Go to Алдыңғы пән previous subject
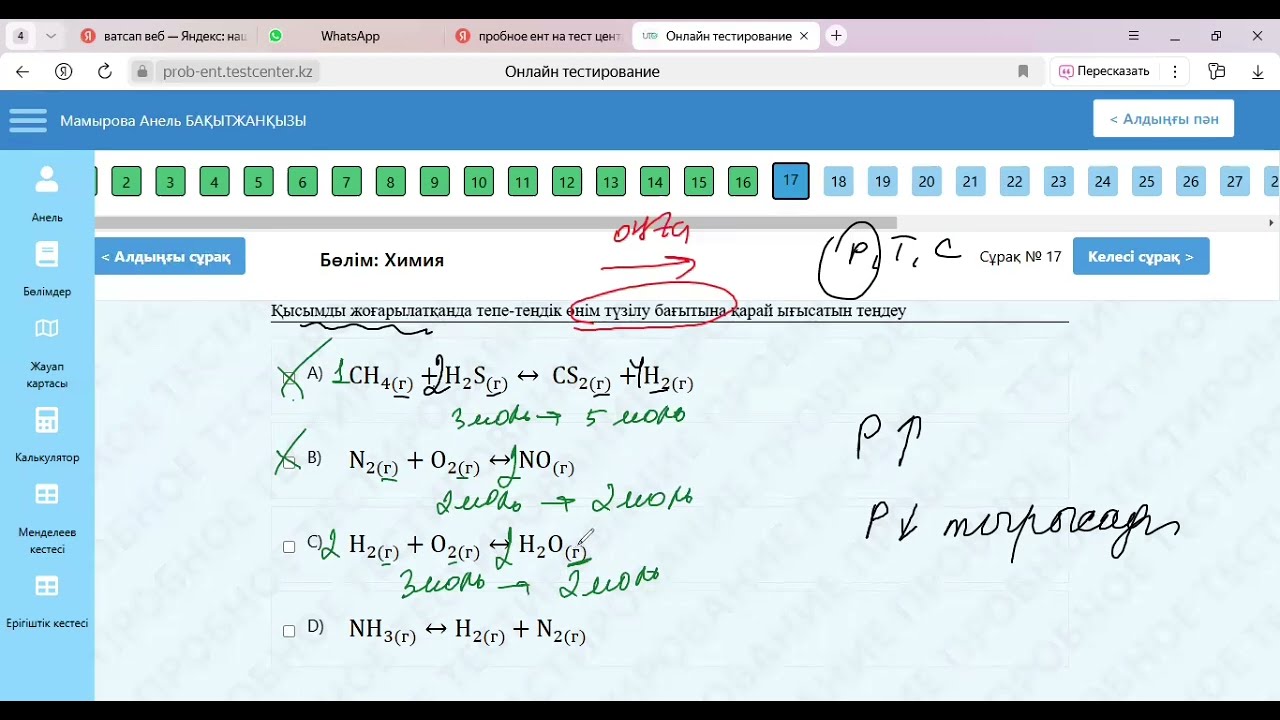 point(1163,118)
